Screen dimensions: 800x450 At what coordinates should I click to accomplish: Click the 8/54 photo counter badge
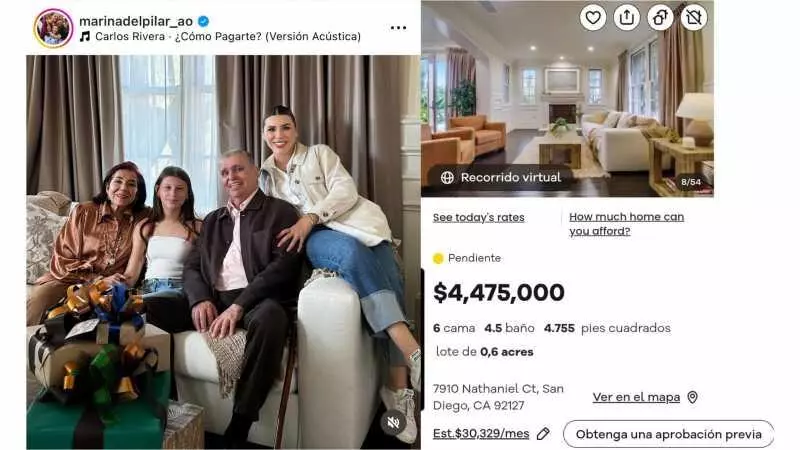(691, 182)
